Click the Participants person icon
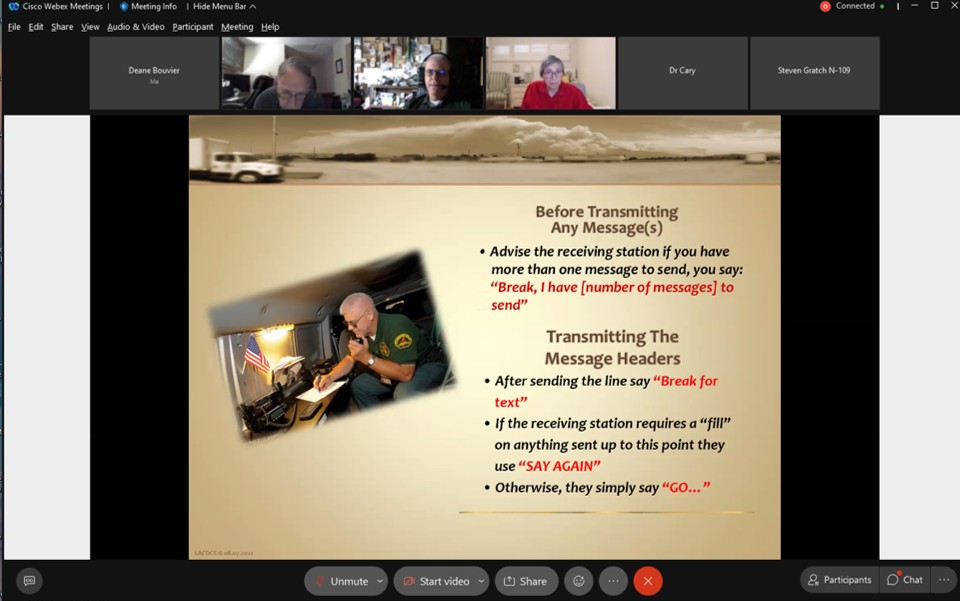Viewport: 960px width, 601px height. [x=813, y=580]
